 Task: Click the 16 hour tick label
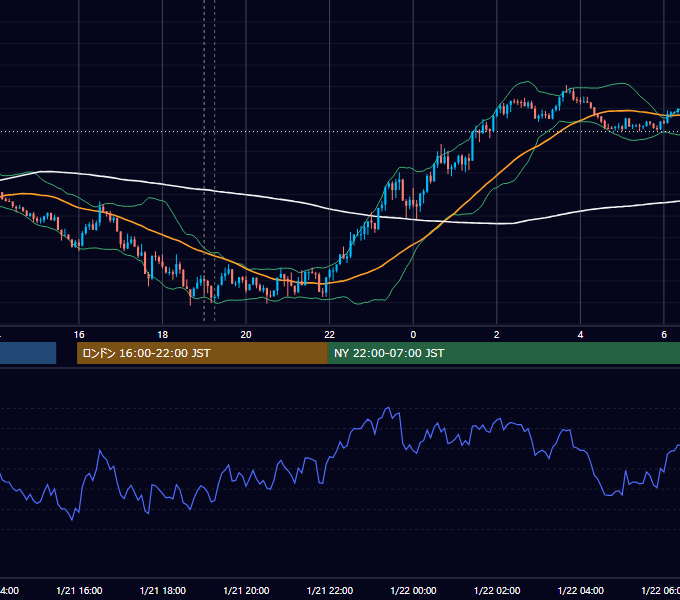tap(79, 335)
